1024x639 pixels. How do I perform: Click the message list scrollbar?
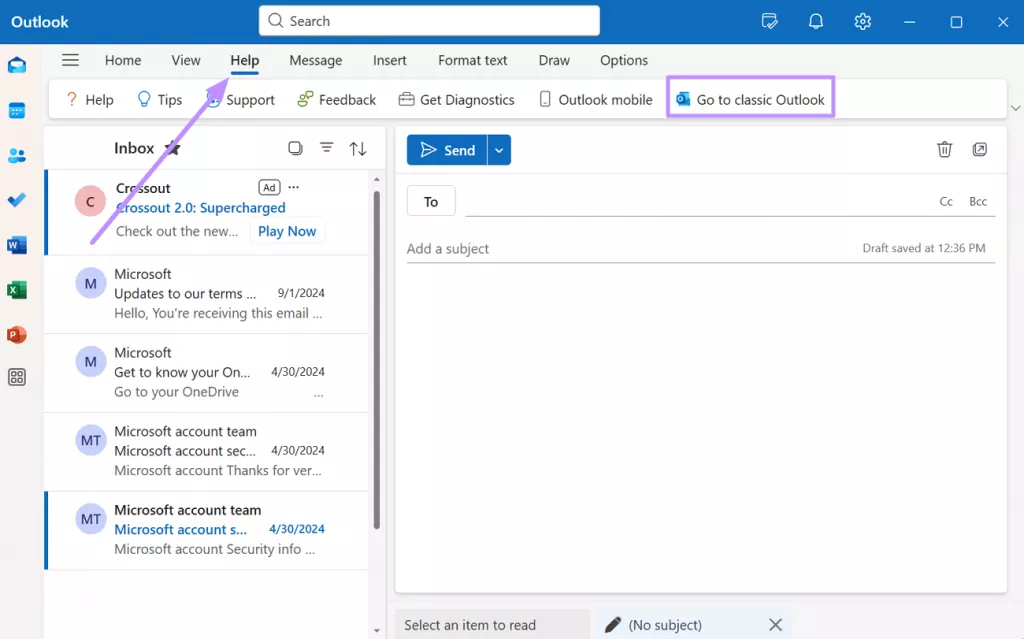377,359
